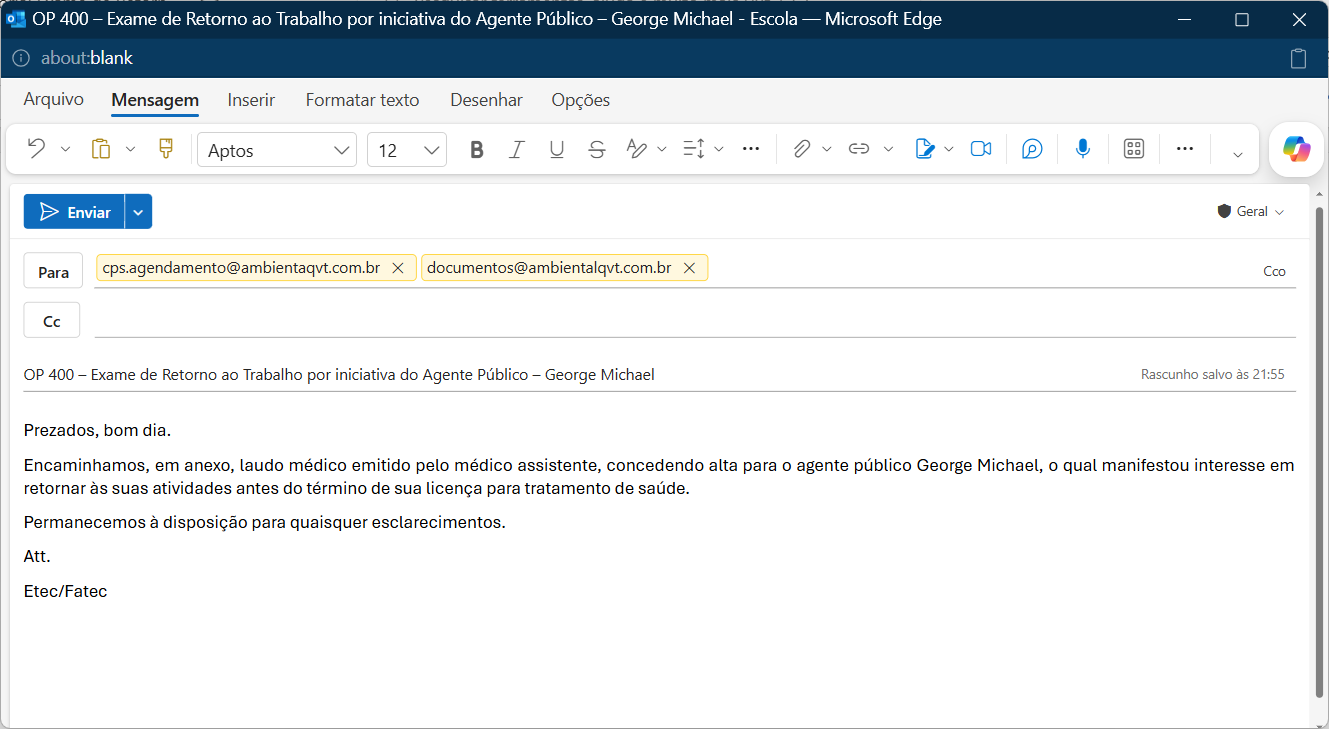Click the "Att." closing line
The height and width of the screenshot is (729, 1329).
37,556
